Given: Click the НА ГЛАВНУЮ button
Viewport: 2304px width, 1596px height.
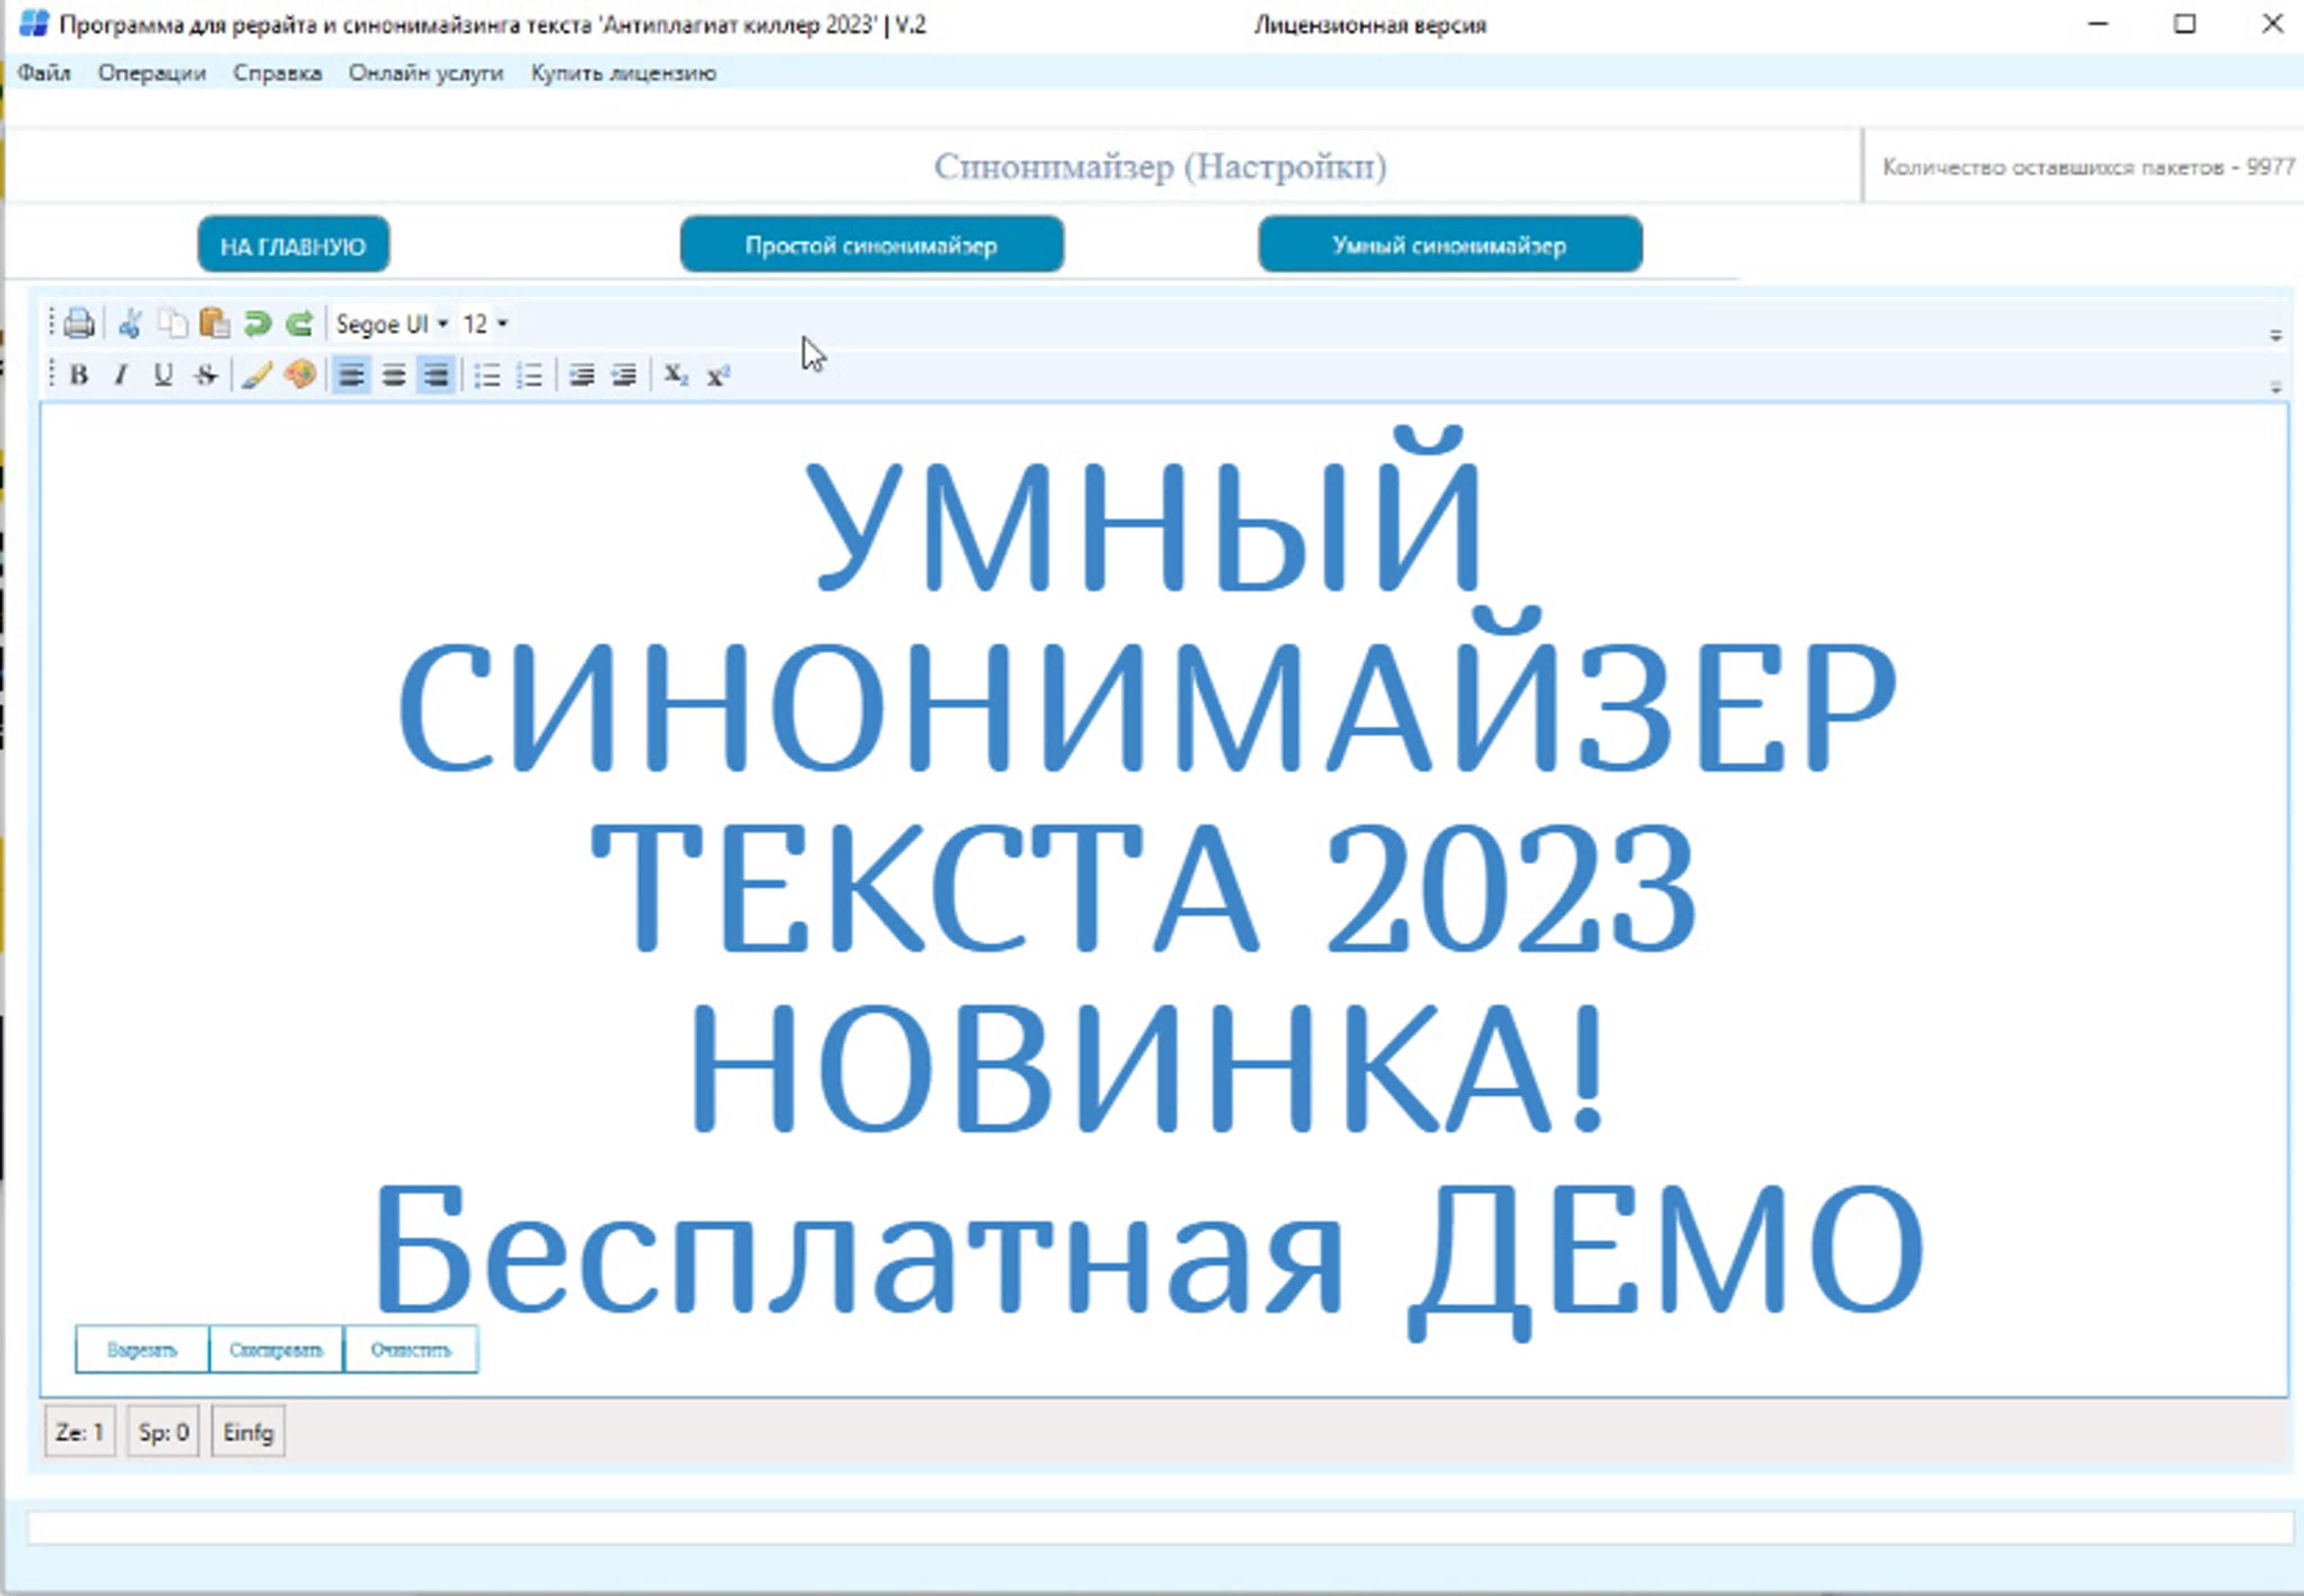Looking at the screenshot, I should click(x=293, y=246).
